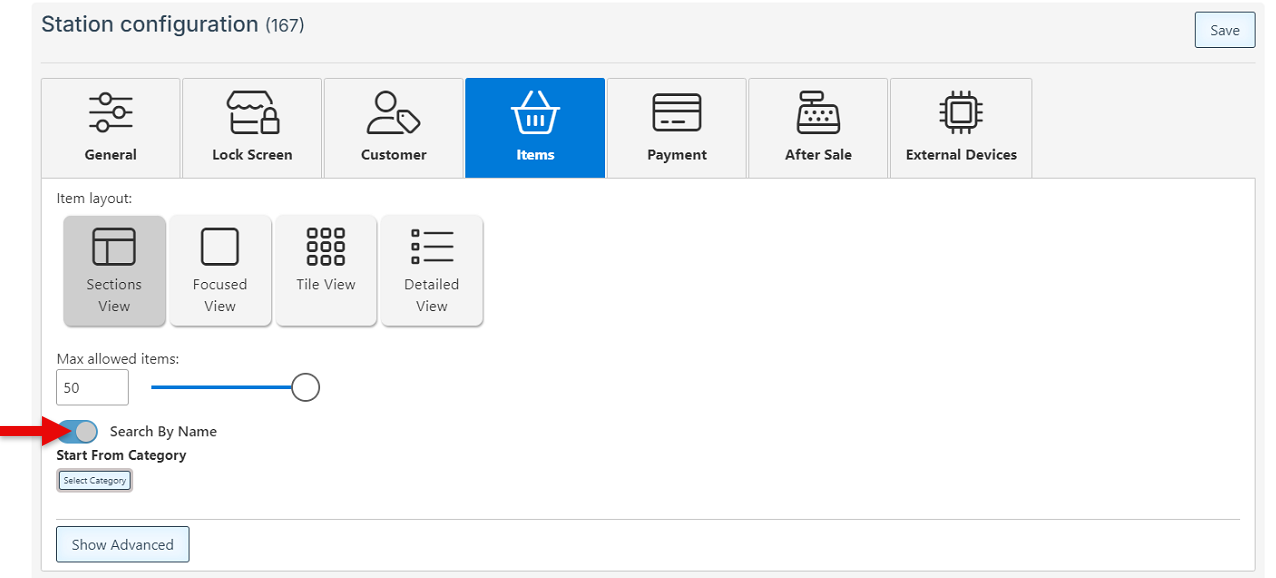The width and height of the screenshot is (1276, 578).
Task: Switch to the After Sale tab
Action: [818, 128]
